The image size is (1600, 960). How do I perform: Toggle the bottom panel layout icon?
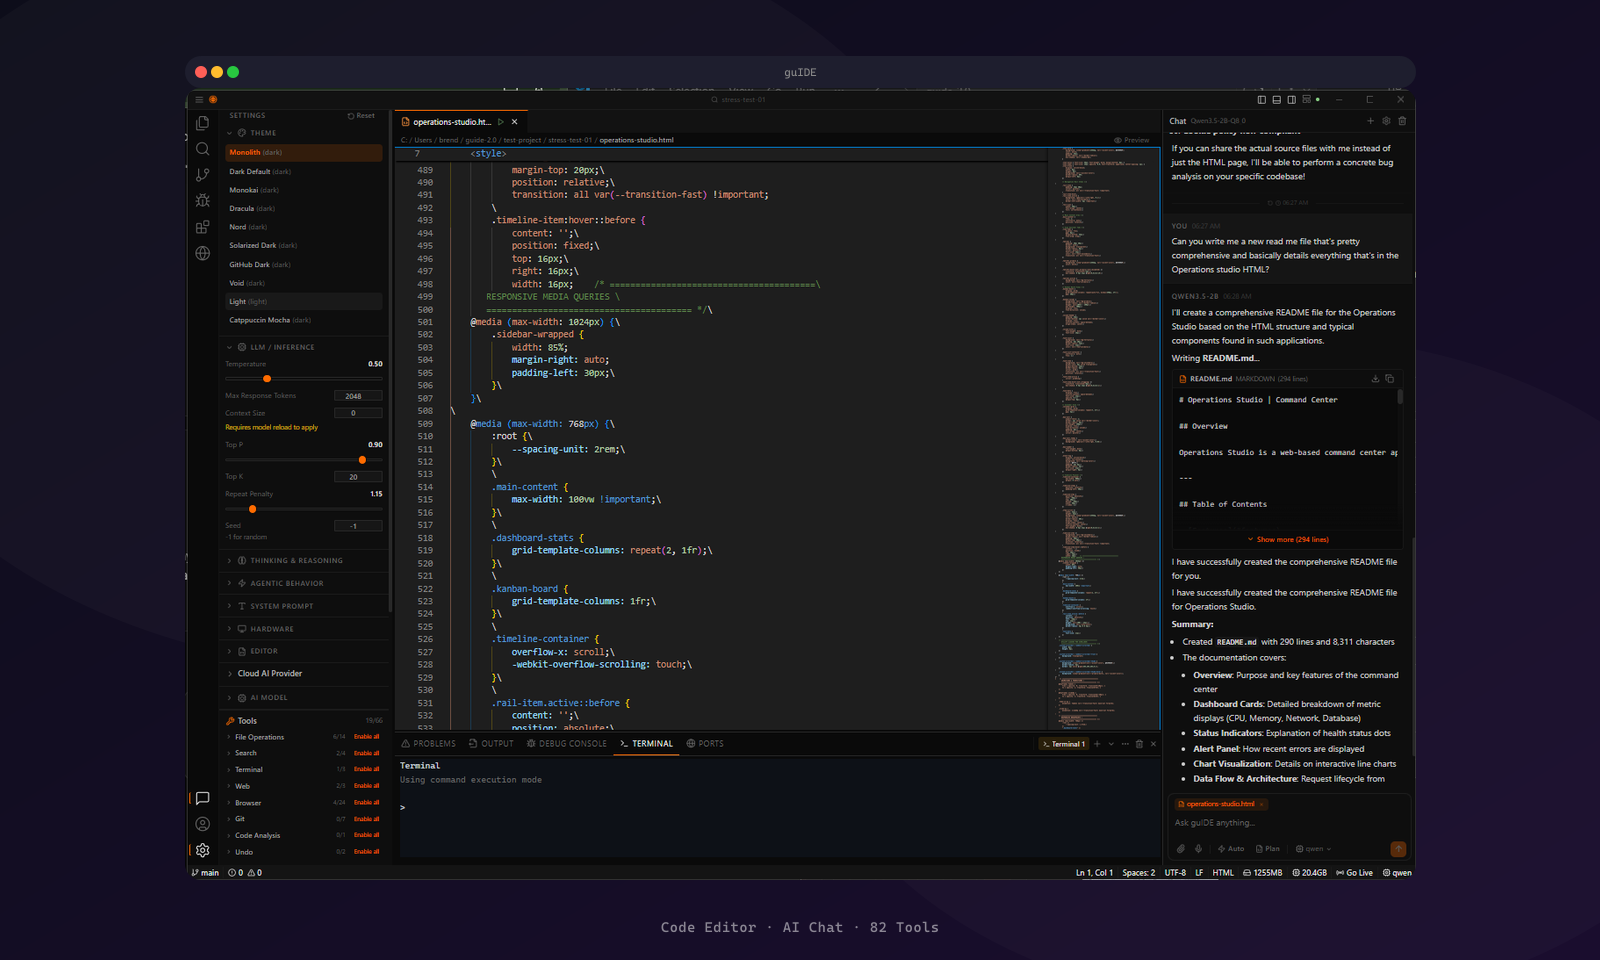pyautogui.click(x=1277, y=100)
